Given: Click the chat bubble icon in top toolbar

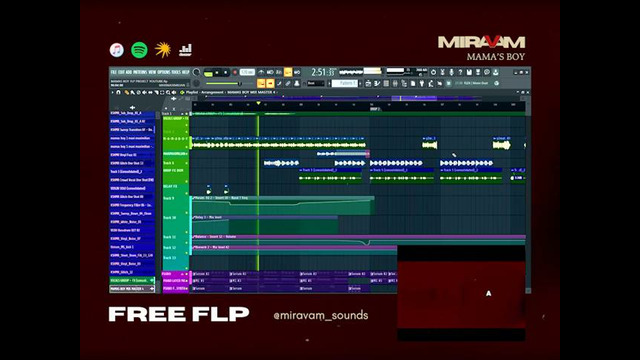Looking at the screenshot, I should pos(487,72).
